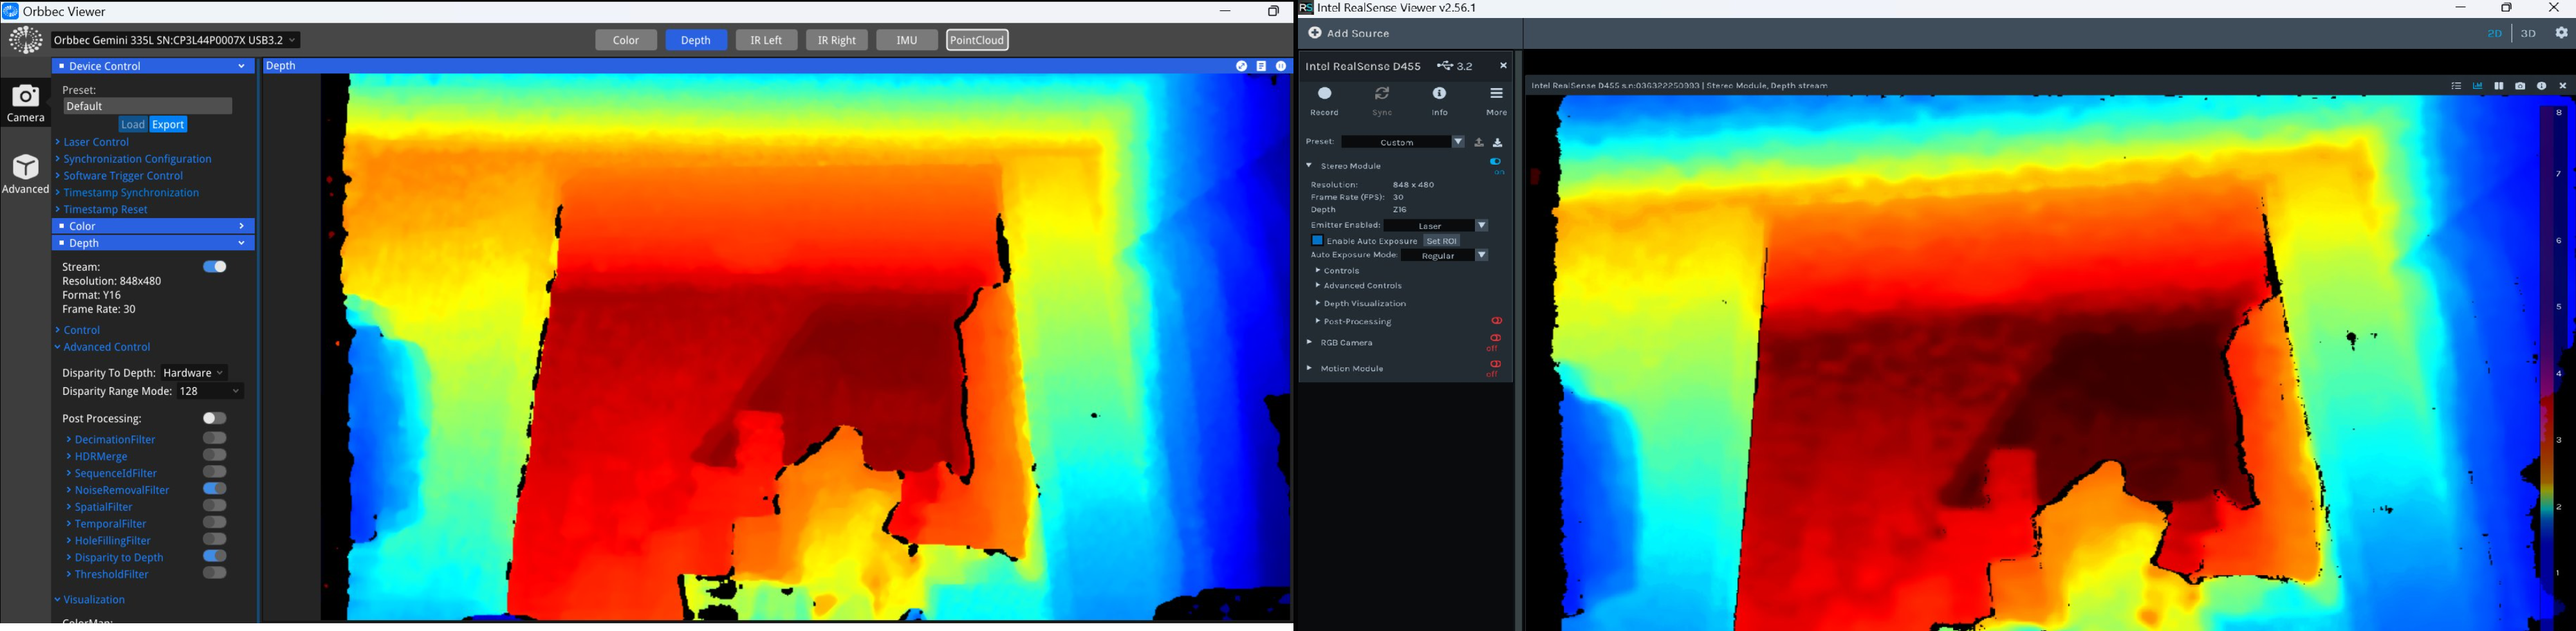Open Advanced view in Orbbec sidebar
This screenshot has height=631, width=2576.
tap(25, 173)
